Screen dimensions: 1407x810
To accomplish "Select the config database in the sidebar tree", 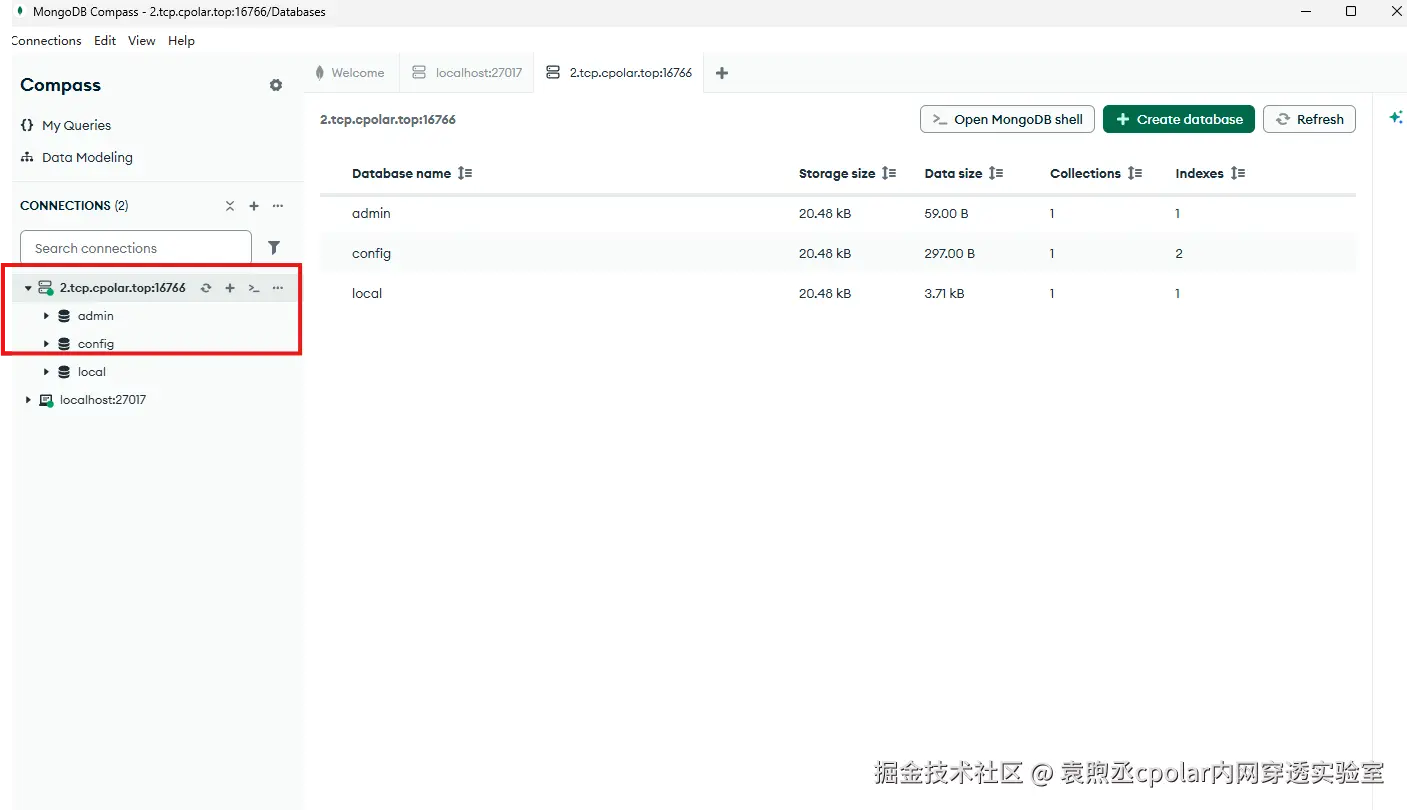I will click(96, 344).
